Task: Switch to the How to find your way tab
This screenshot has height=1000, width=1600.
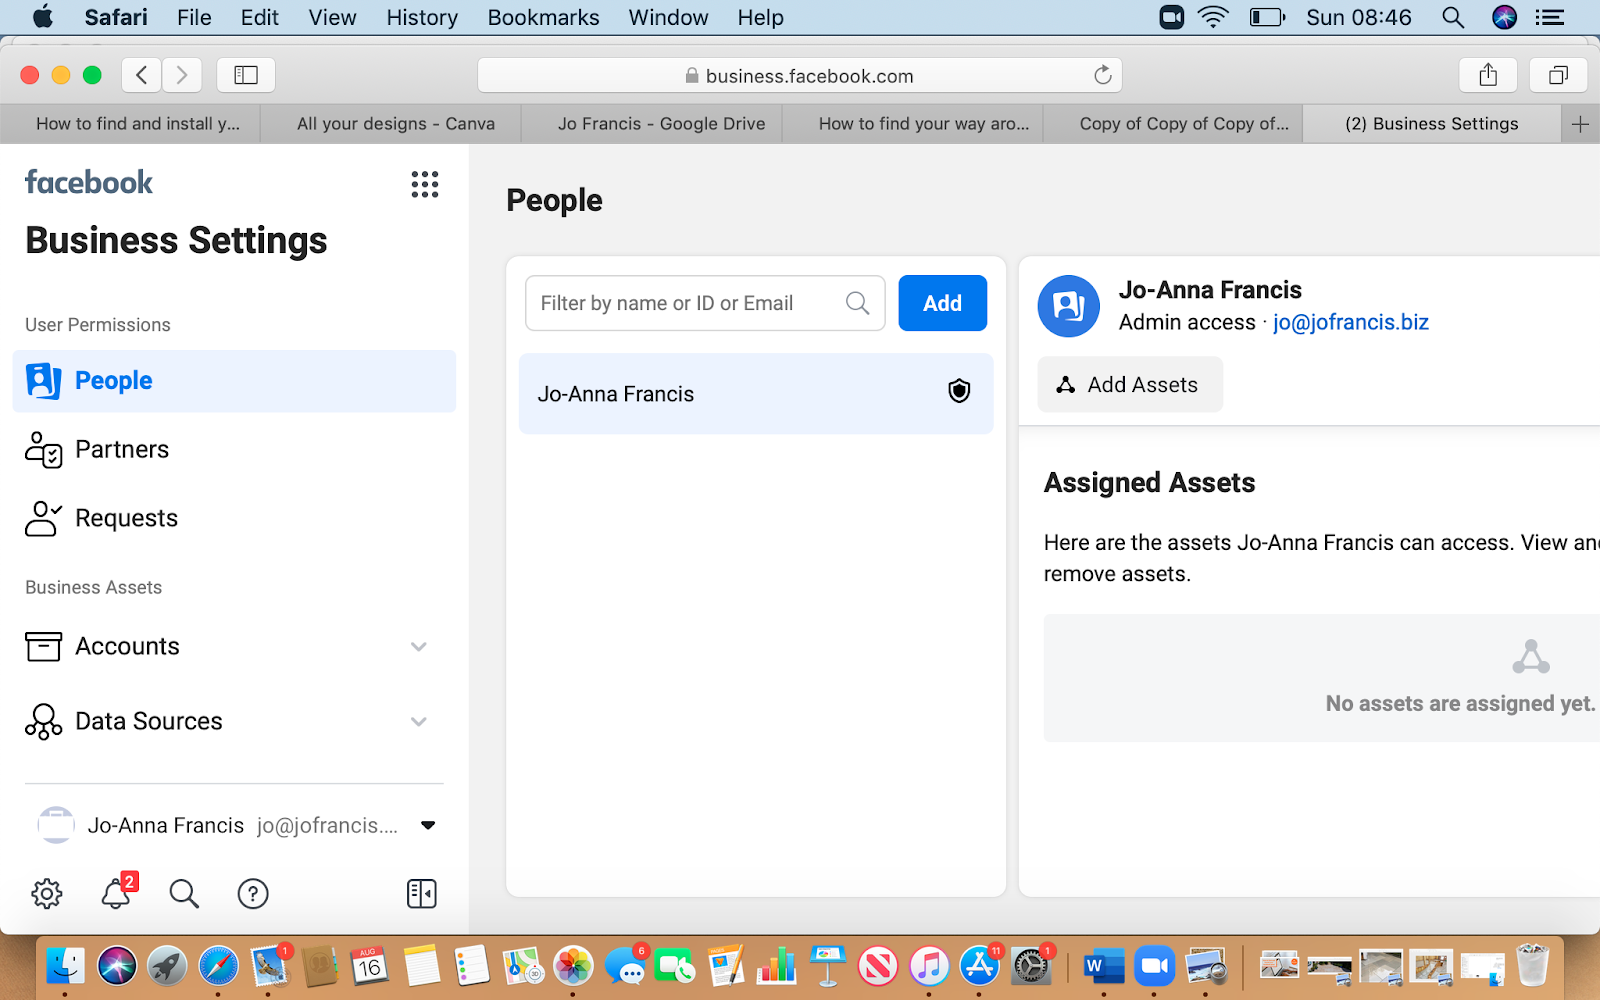Action: (913, 124)
